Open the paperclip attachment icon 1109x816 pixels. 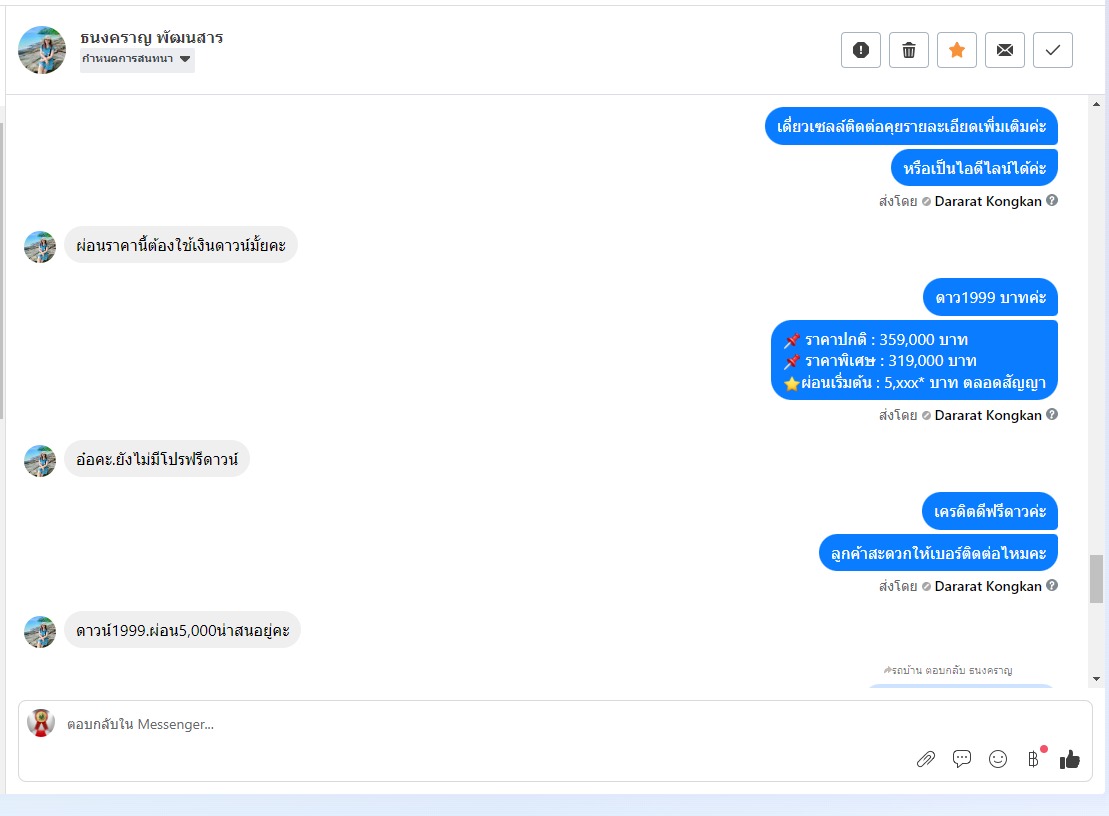(926, 759)
